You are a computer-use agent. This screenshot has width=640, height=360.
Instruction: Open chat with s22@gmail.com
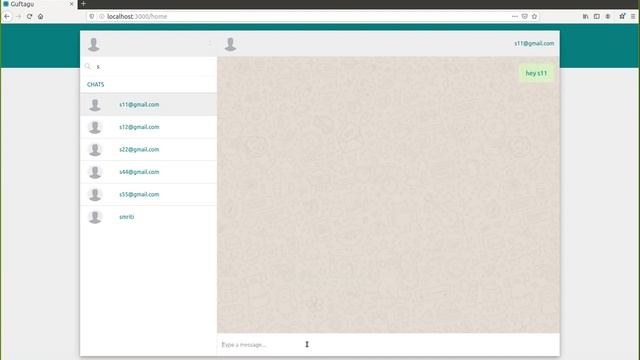149,149
